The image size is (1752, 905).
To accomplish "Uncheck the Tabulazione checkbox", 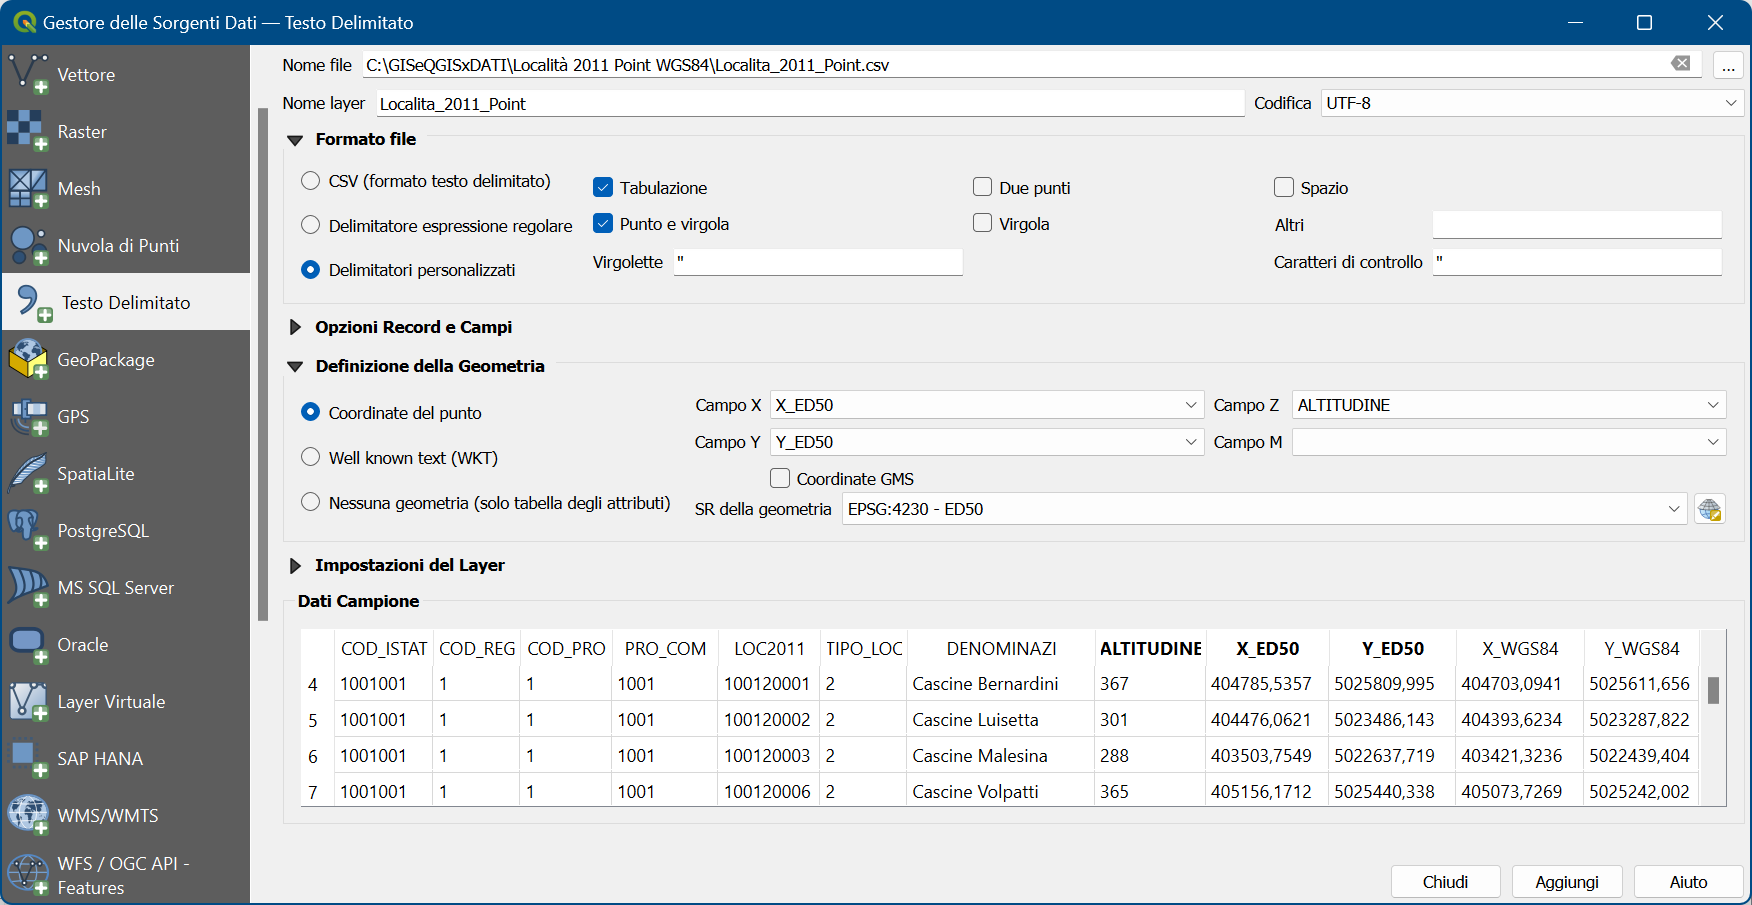I will [x=603, y=187].
